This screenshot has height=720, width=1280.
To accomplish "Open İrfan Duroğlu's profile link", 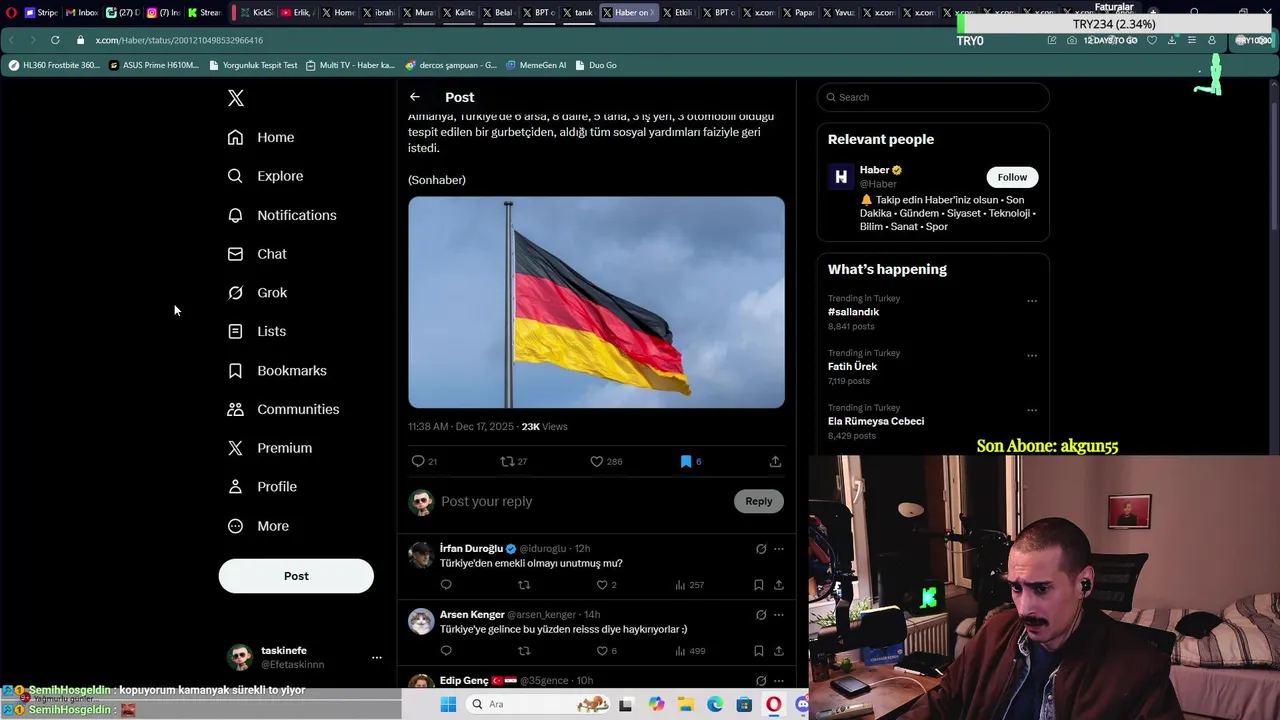I will coord(471,548).
